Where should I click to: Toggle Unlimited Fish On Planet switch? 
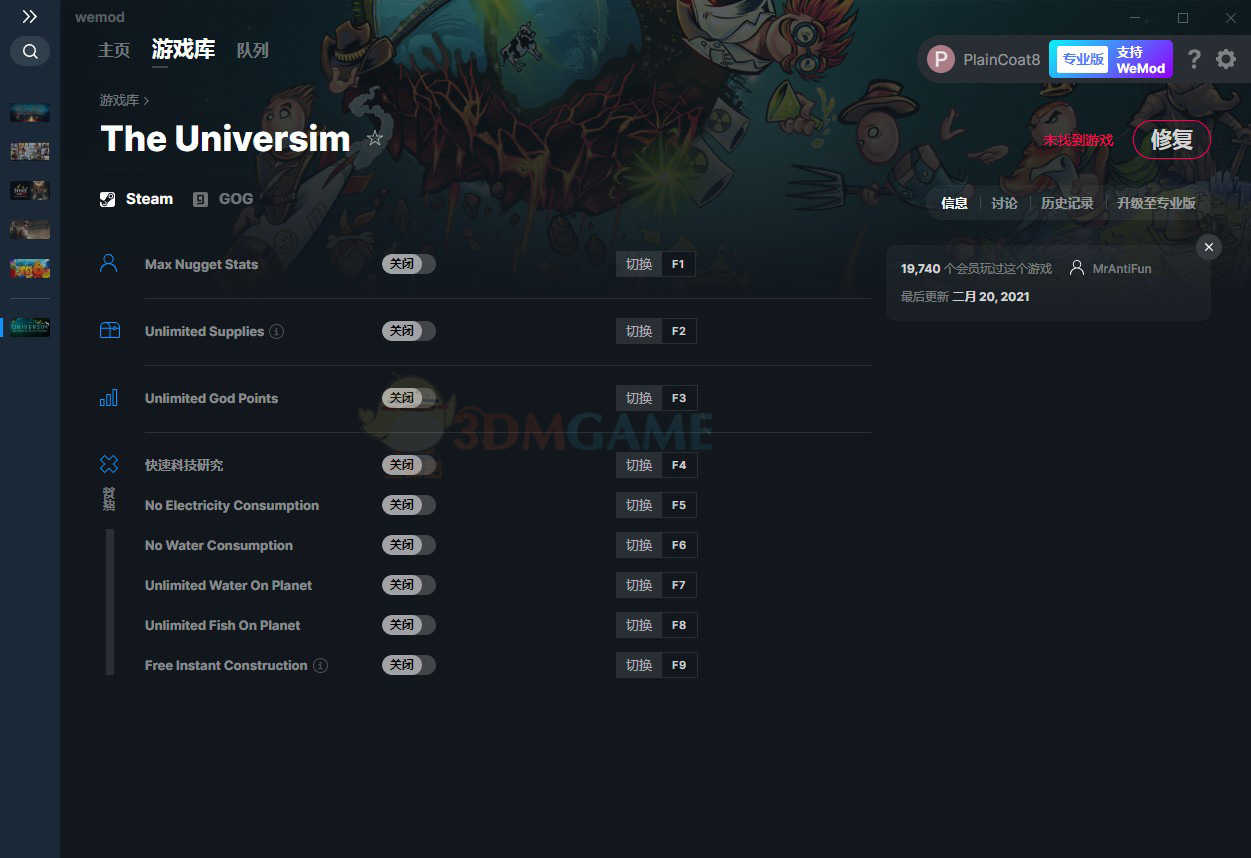(x=409, y=625)
